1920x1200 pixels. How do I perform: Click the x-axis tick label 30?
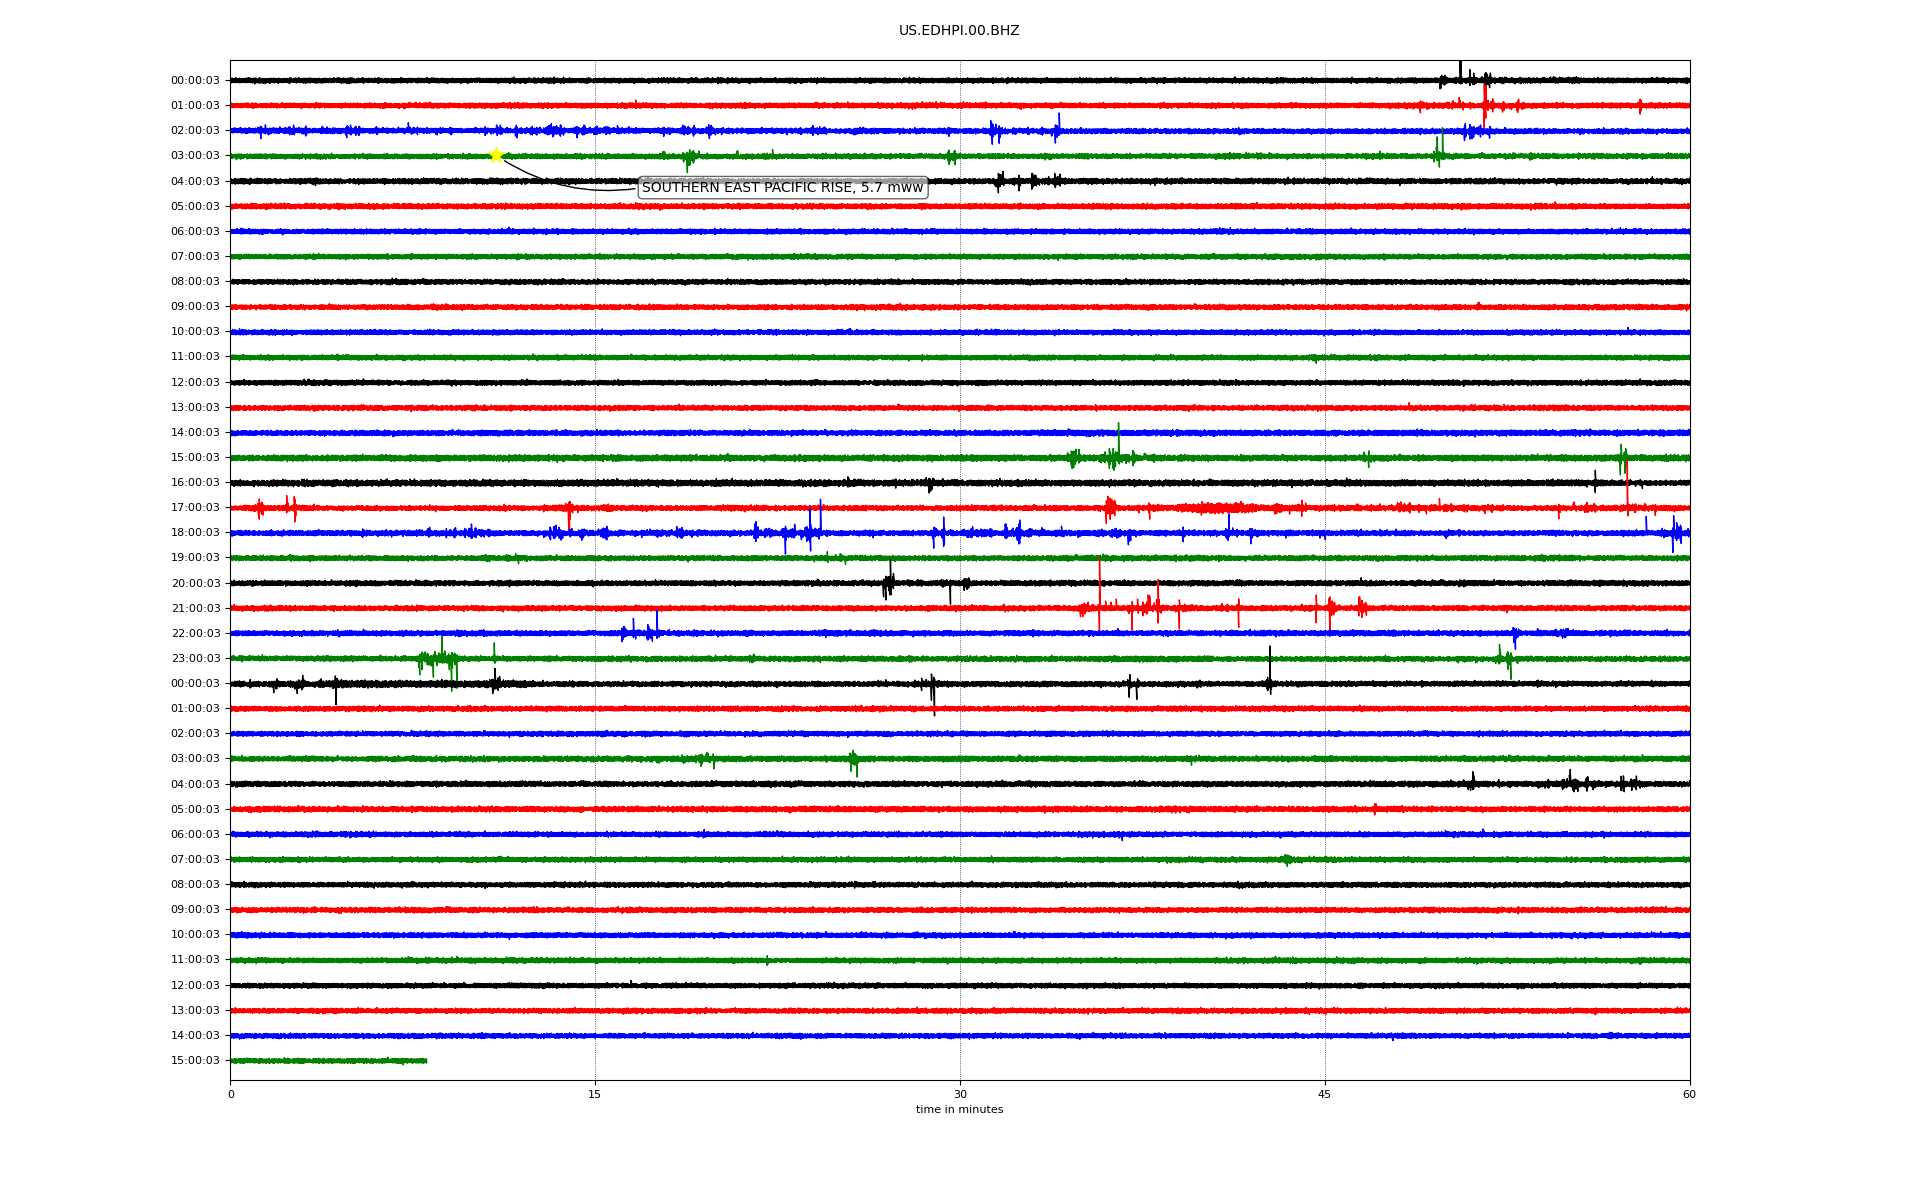(960, 1094)
